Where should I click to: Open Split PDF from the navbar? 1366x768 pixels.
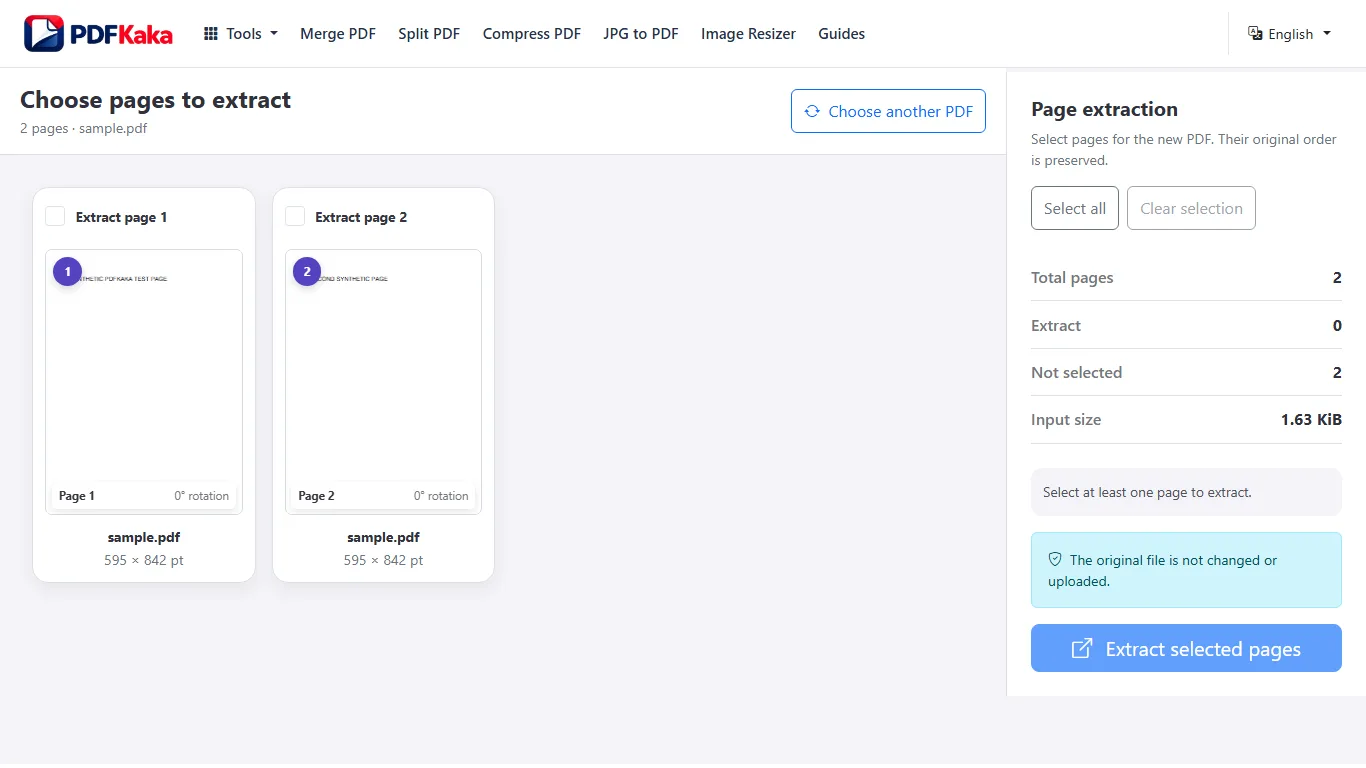pos(429,34)
